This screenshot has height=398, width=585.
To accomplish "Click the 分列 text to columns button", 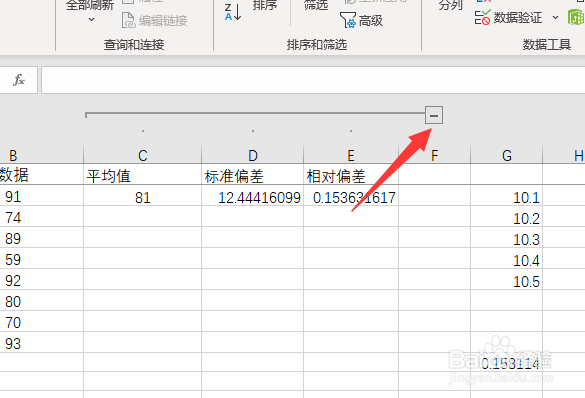I will pyautogui.click(x=450, y=5).
